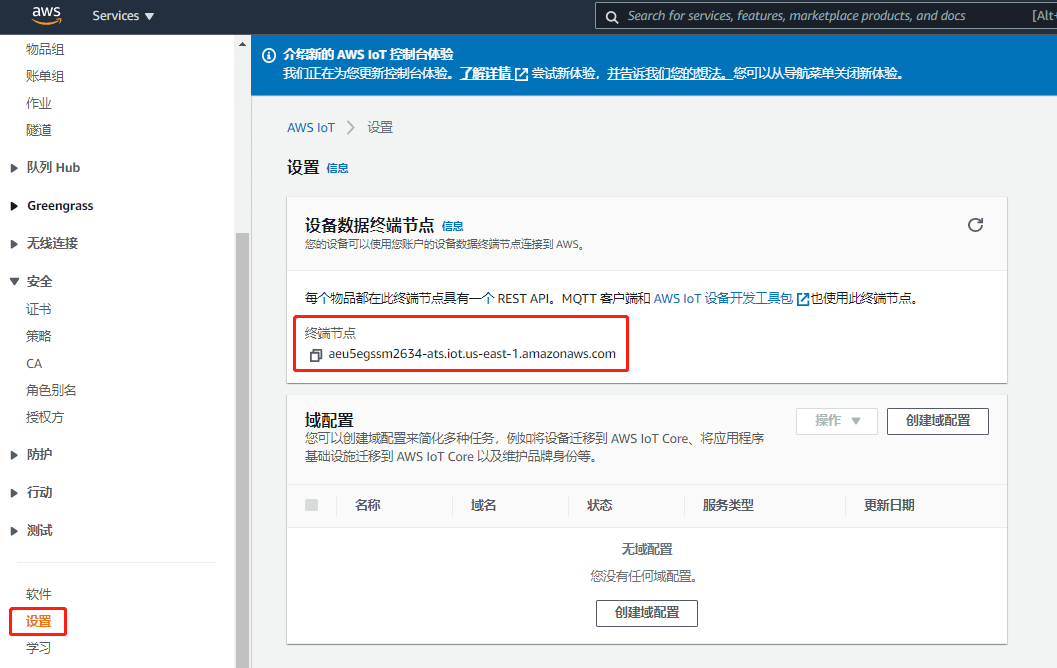Open CA under 安全
1057x668 pixels.
point(34,363)
